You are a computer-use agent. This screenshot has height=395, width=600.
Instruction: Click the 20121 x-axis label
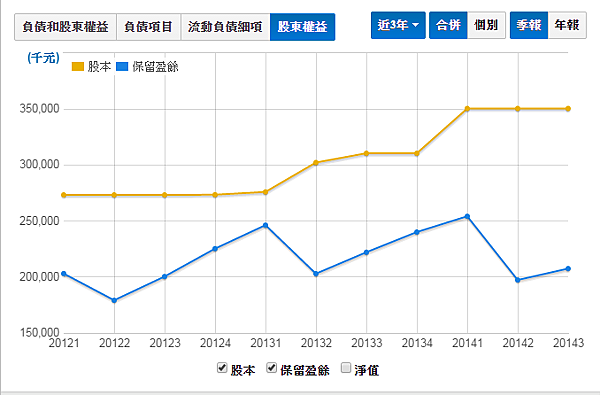[x=64, y=343]
